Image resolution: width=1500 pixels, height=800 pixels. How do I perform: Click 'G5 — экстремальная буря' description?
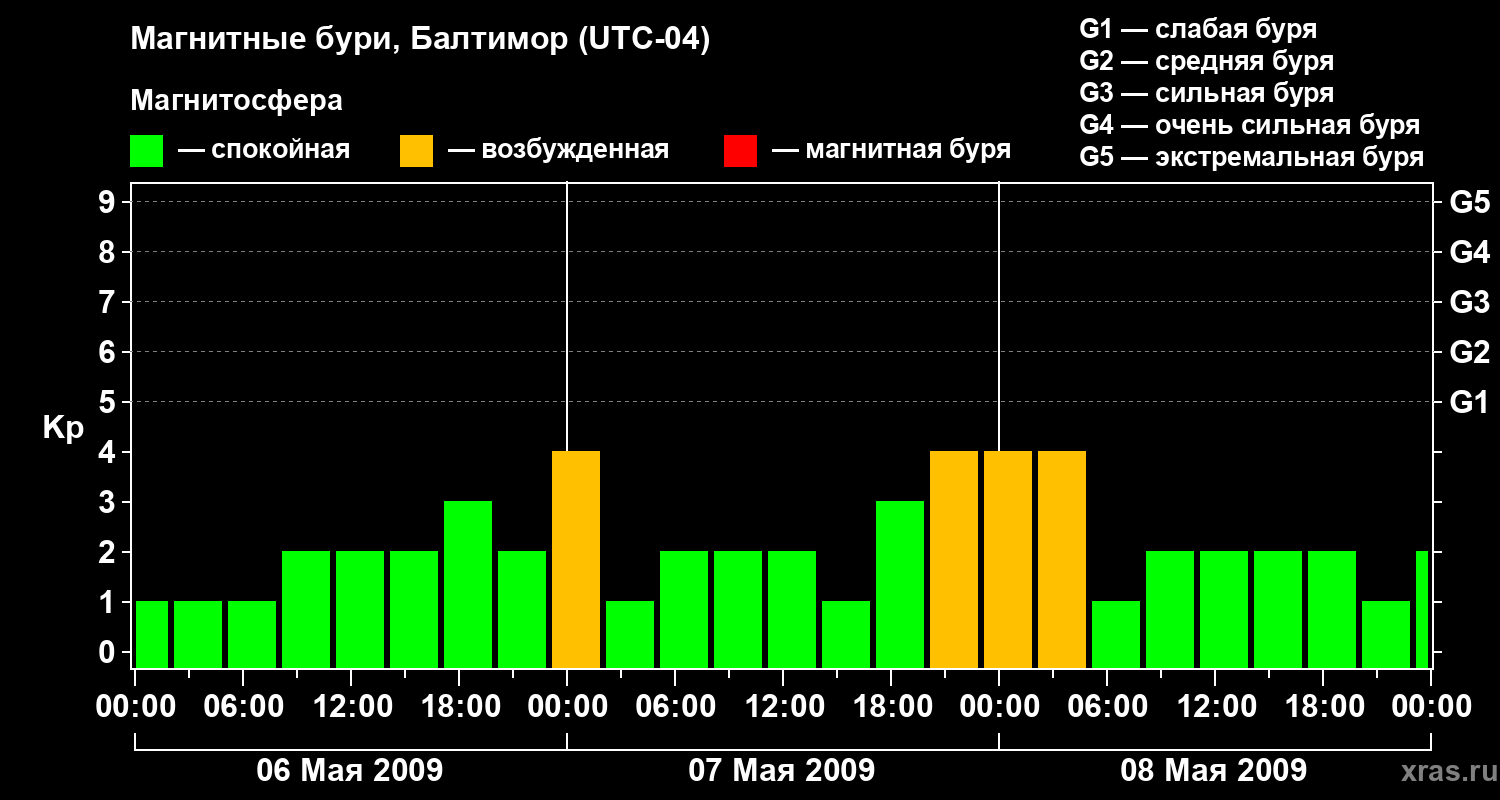pyautogui.click(x=1251, y=157)
